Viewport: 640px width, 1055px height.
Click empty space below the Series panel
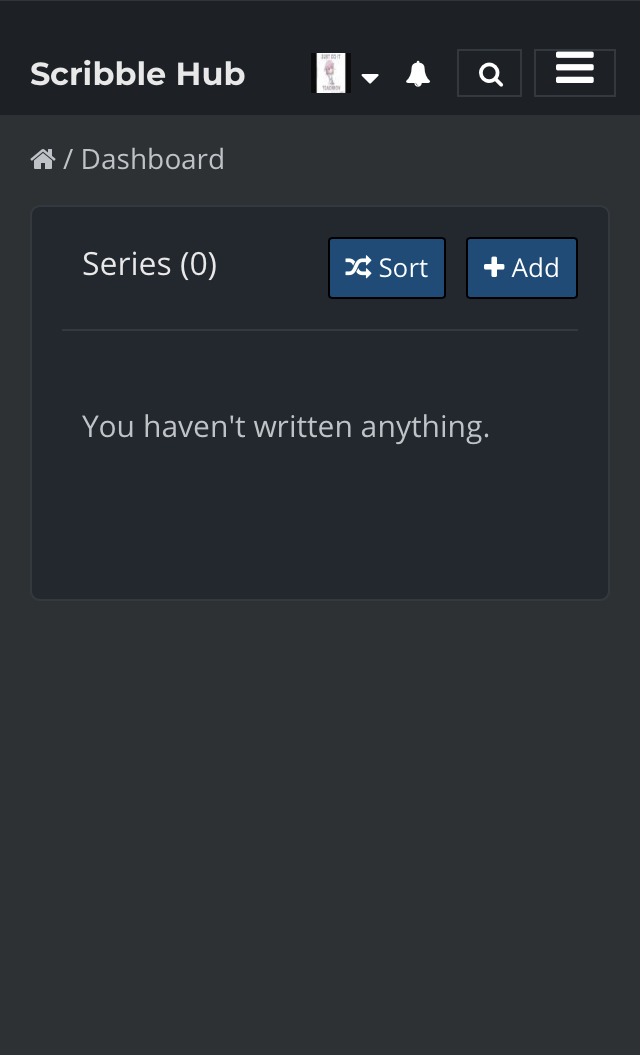click(x=320, y=800)
